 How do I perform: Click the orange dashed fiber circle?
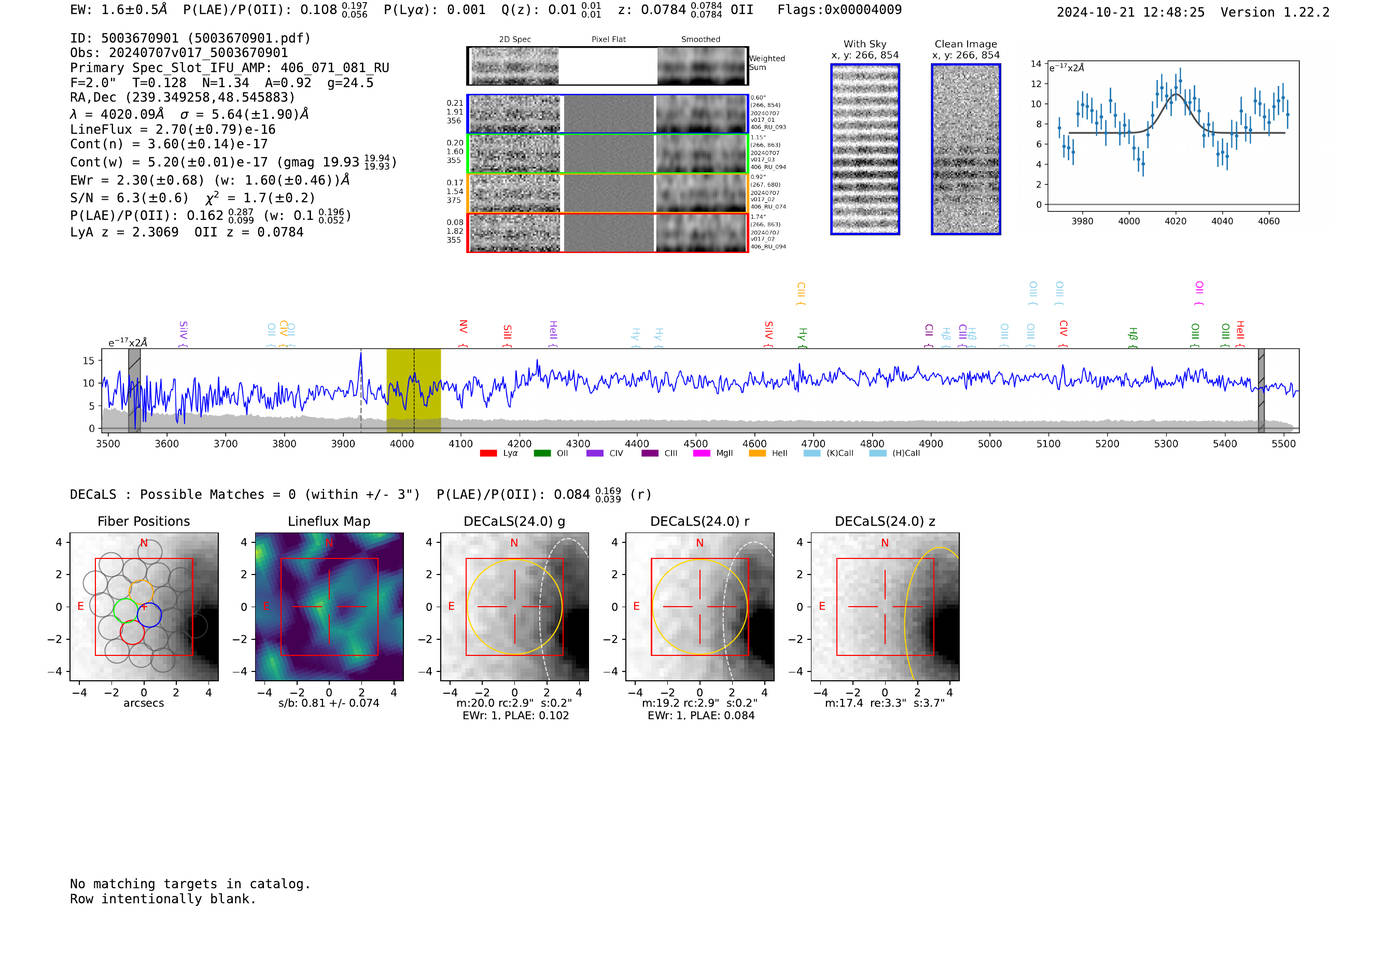pyautogui.click(x=142, y=592)
